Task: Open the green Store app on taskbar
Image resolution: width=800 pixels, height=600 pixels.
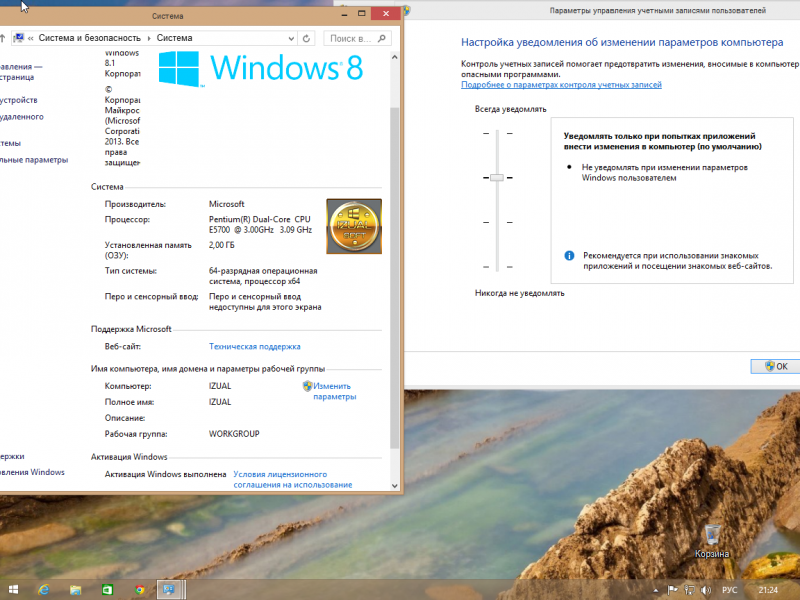Action: [x=107, y=590]
